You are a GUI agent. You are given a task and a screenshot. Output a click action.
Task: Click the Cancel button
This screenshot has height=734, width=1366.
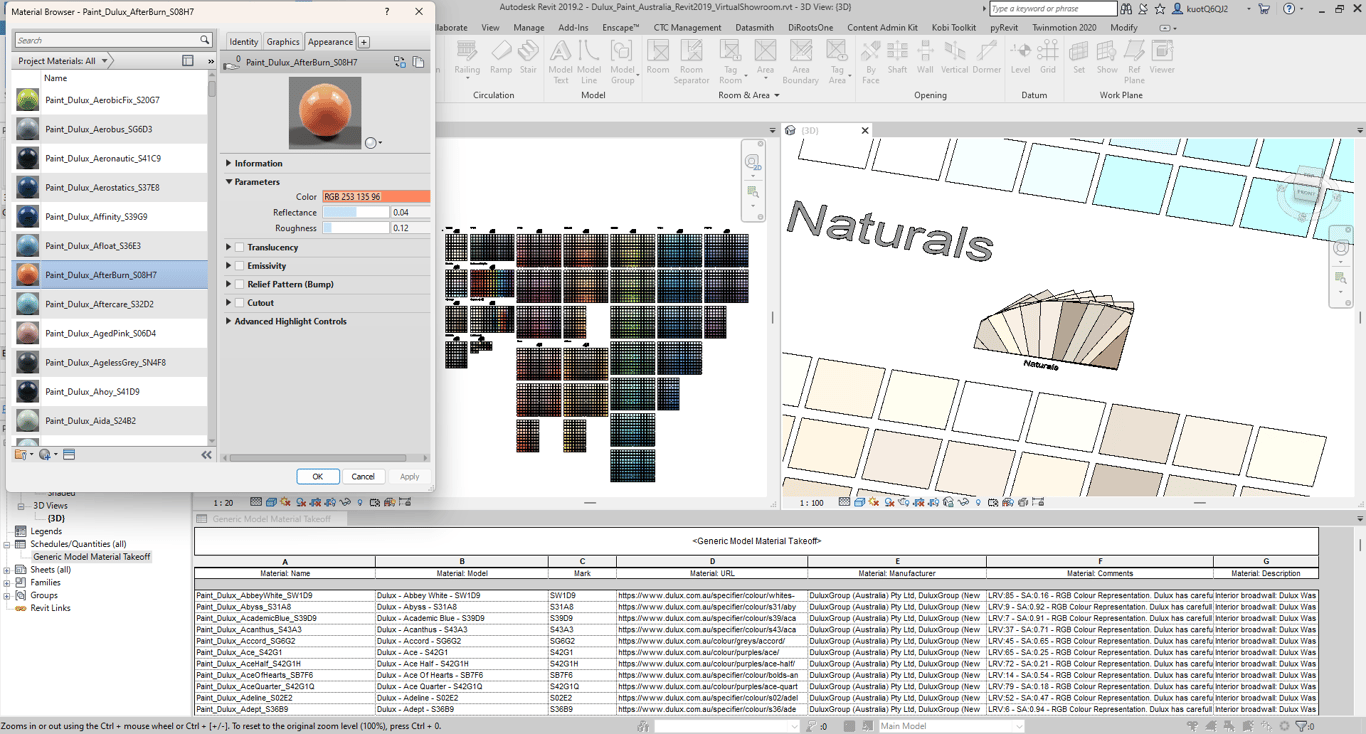click(363, 477)
